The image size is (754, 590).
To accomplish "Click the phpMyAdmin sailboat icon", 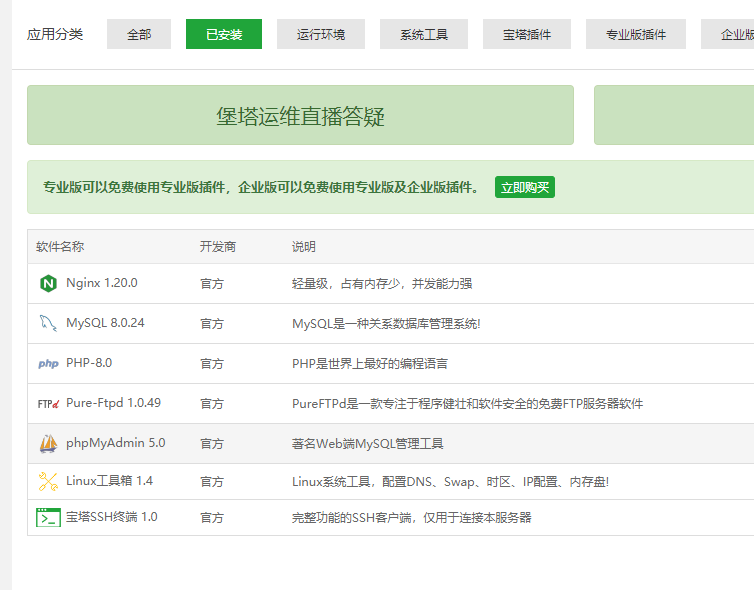I will coord(48,443).
